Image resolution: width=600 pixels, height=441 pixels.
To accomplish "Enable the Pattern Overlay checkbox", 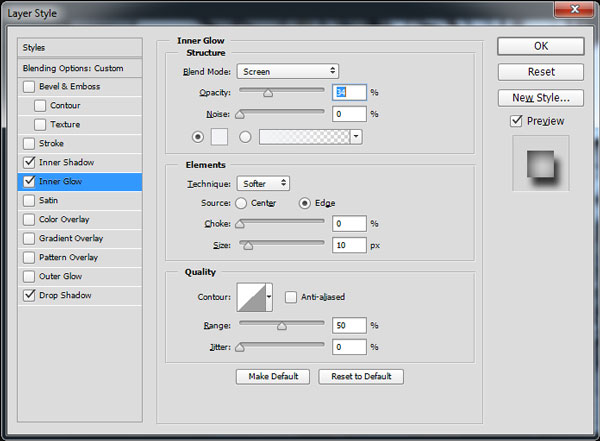I will coord(29,257).
